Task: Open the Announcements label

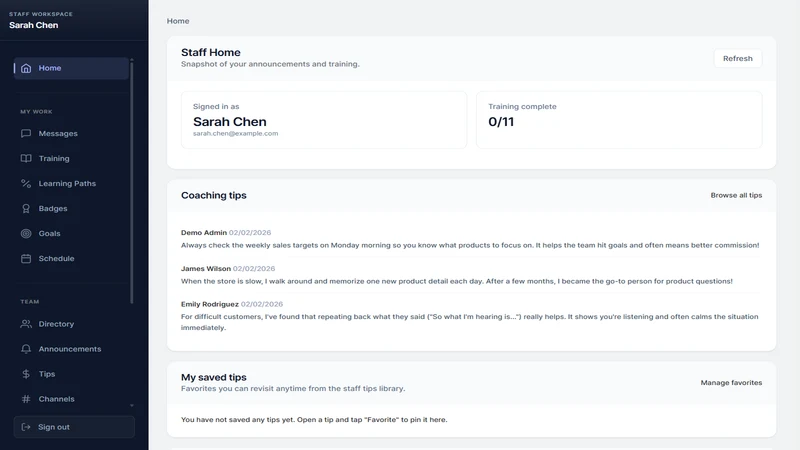Action: (x=70, y=349)
